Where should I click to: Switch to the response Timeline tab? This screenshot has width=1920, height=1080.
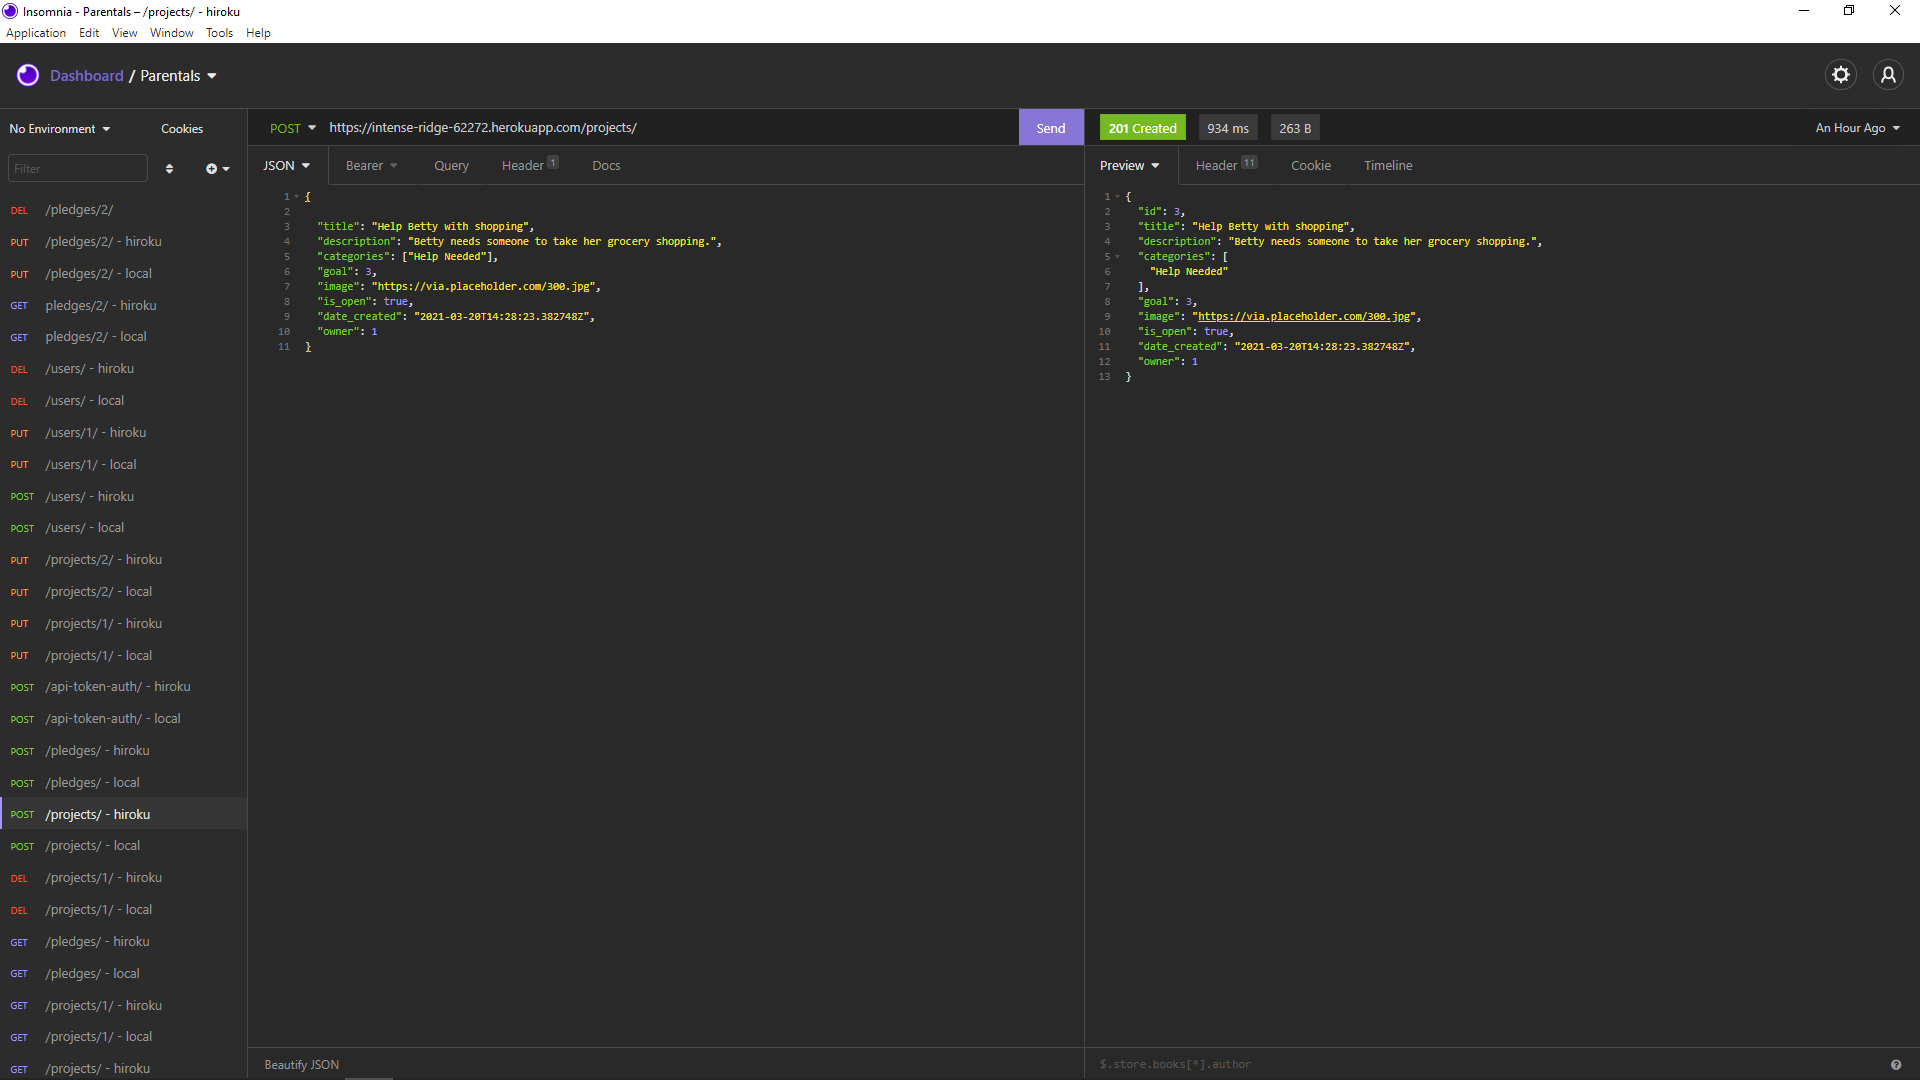pos(1387,166)
